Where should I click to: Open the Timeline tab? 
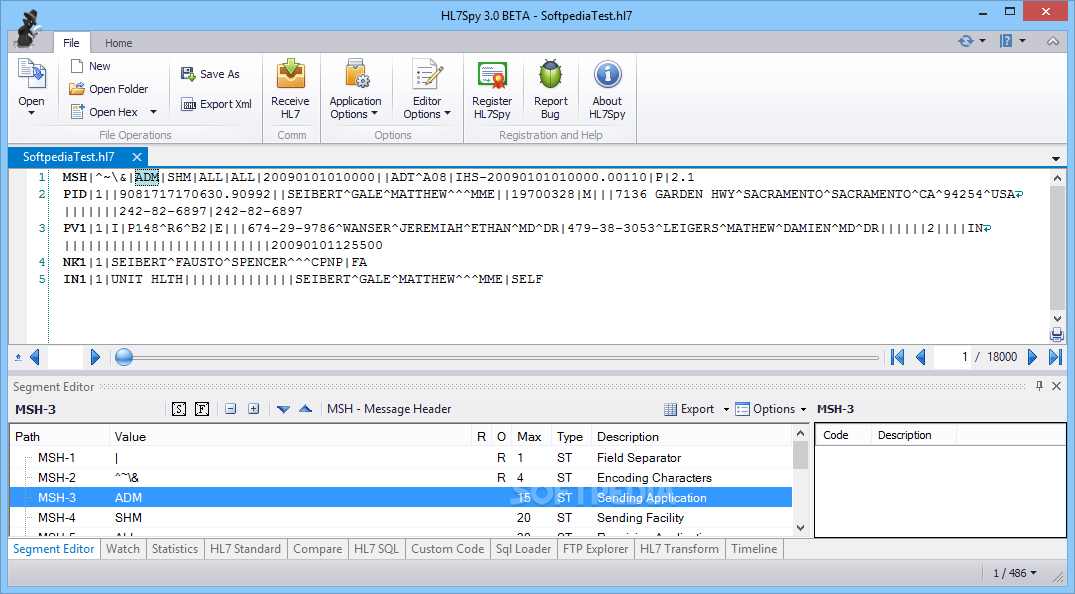tap(754, 549)
